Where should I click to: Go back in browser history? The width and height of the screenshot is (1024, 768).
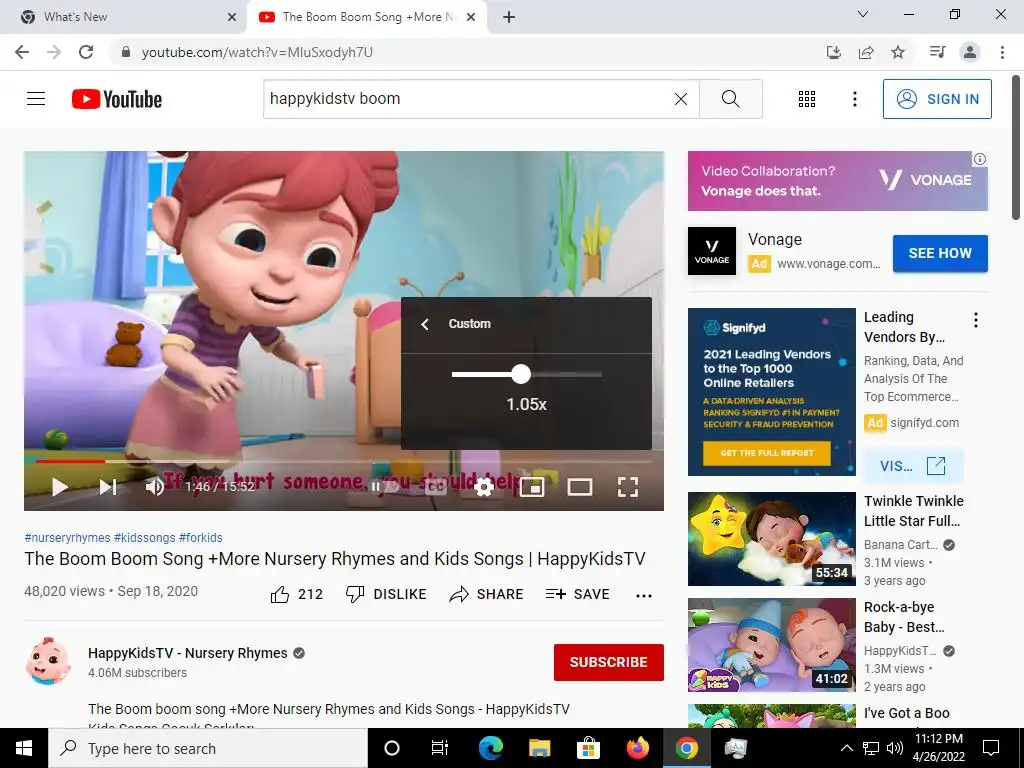coord(22,52)
